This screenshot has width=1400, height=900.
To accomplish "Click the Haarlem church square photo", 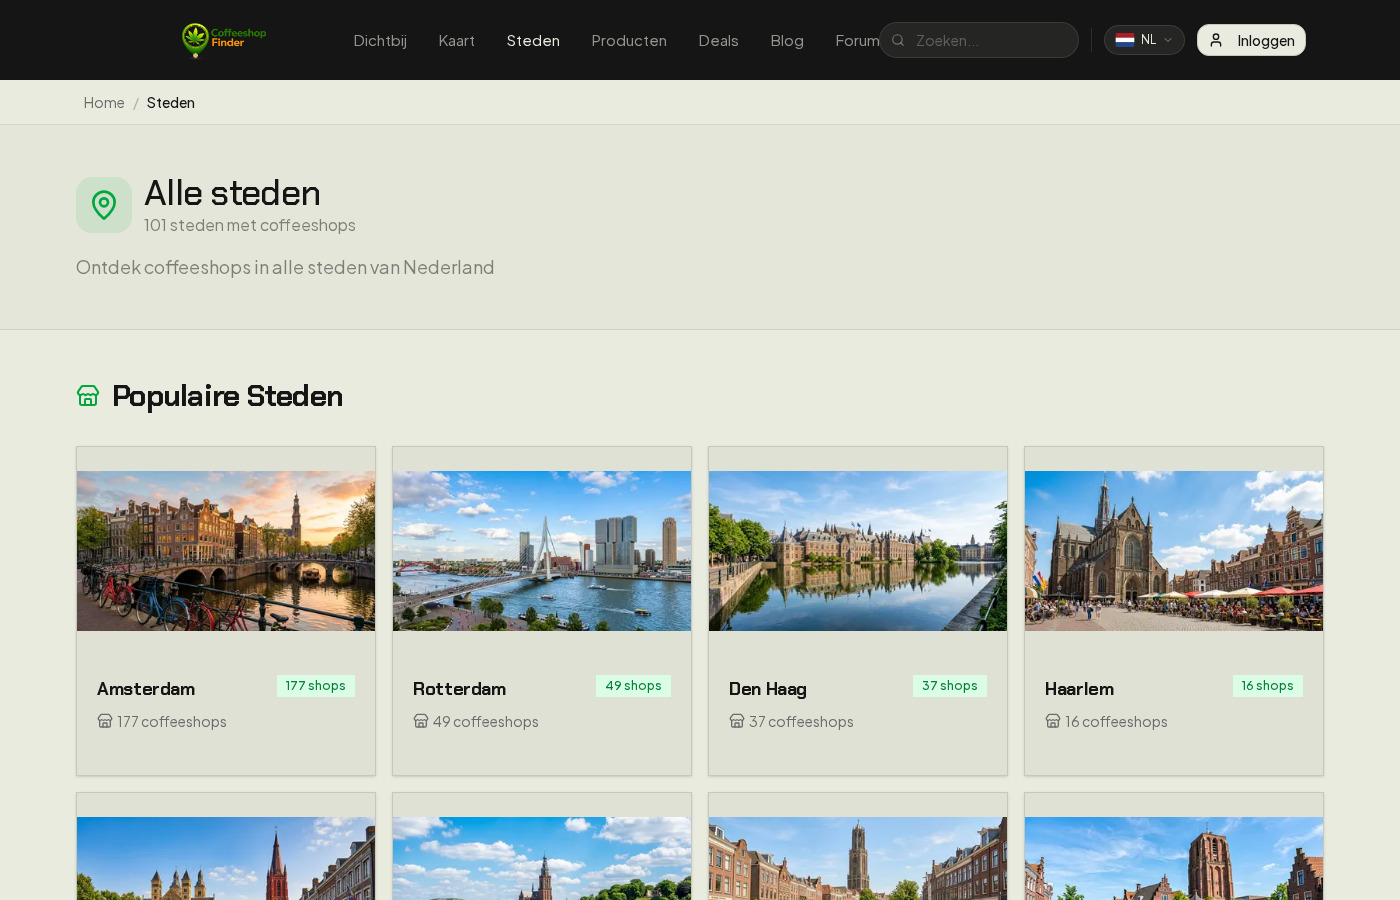I will [1174, 551].
